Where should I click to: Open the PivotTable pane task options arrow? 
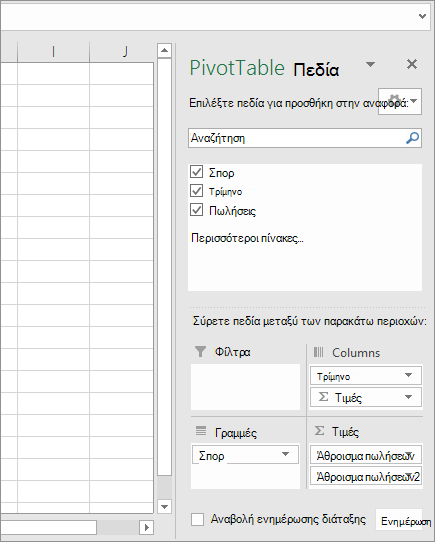click(370, 64)
